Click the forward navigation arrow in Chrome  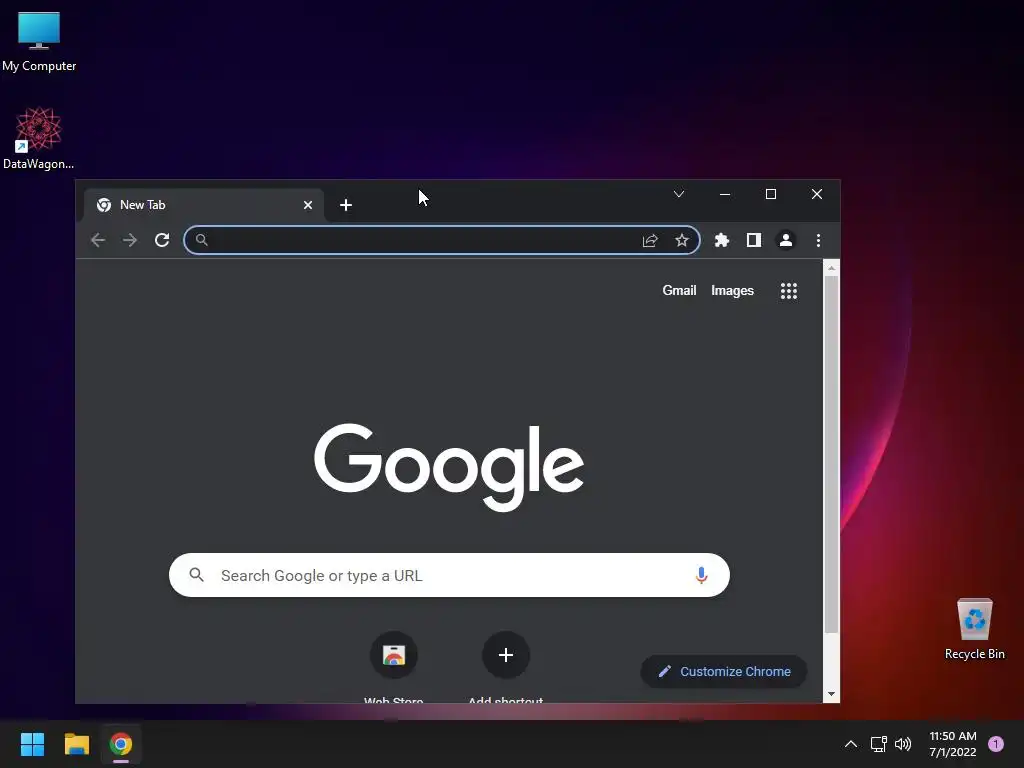[130, 240]
